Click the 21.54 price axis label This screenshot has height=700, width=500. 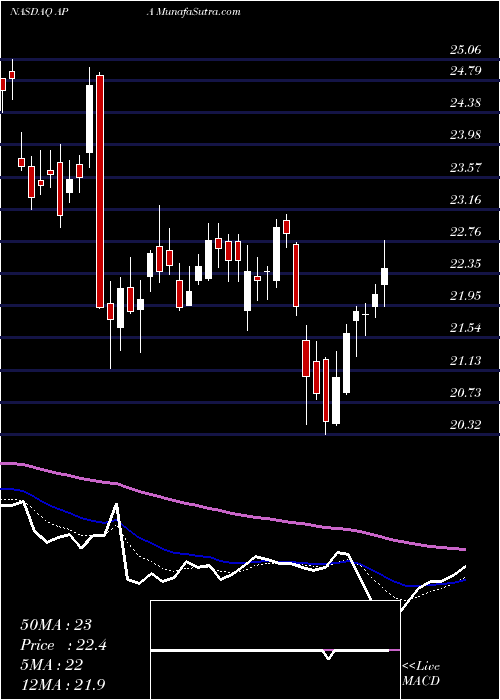click(466, 328)
